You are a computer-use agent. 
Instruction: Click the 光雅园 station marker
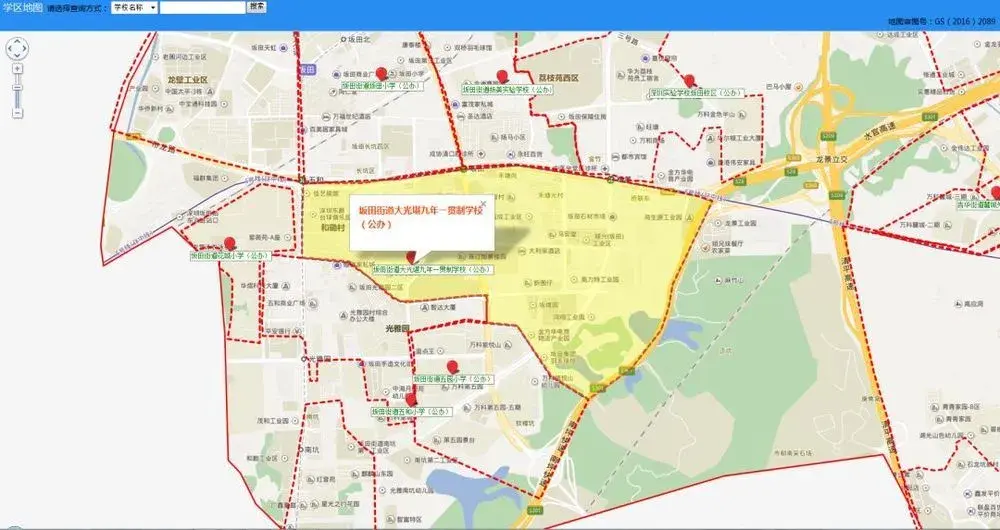pyautogui.click(x=304, y=359)
